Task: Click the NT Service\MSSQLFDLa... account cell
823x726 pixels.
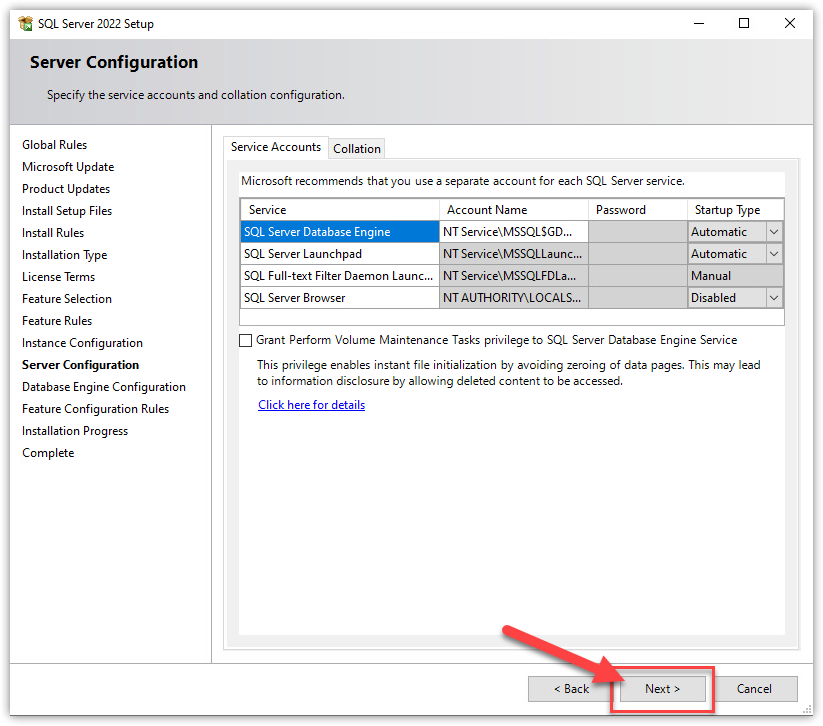Action: [x=514, y=276]
